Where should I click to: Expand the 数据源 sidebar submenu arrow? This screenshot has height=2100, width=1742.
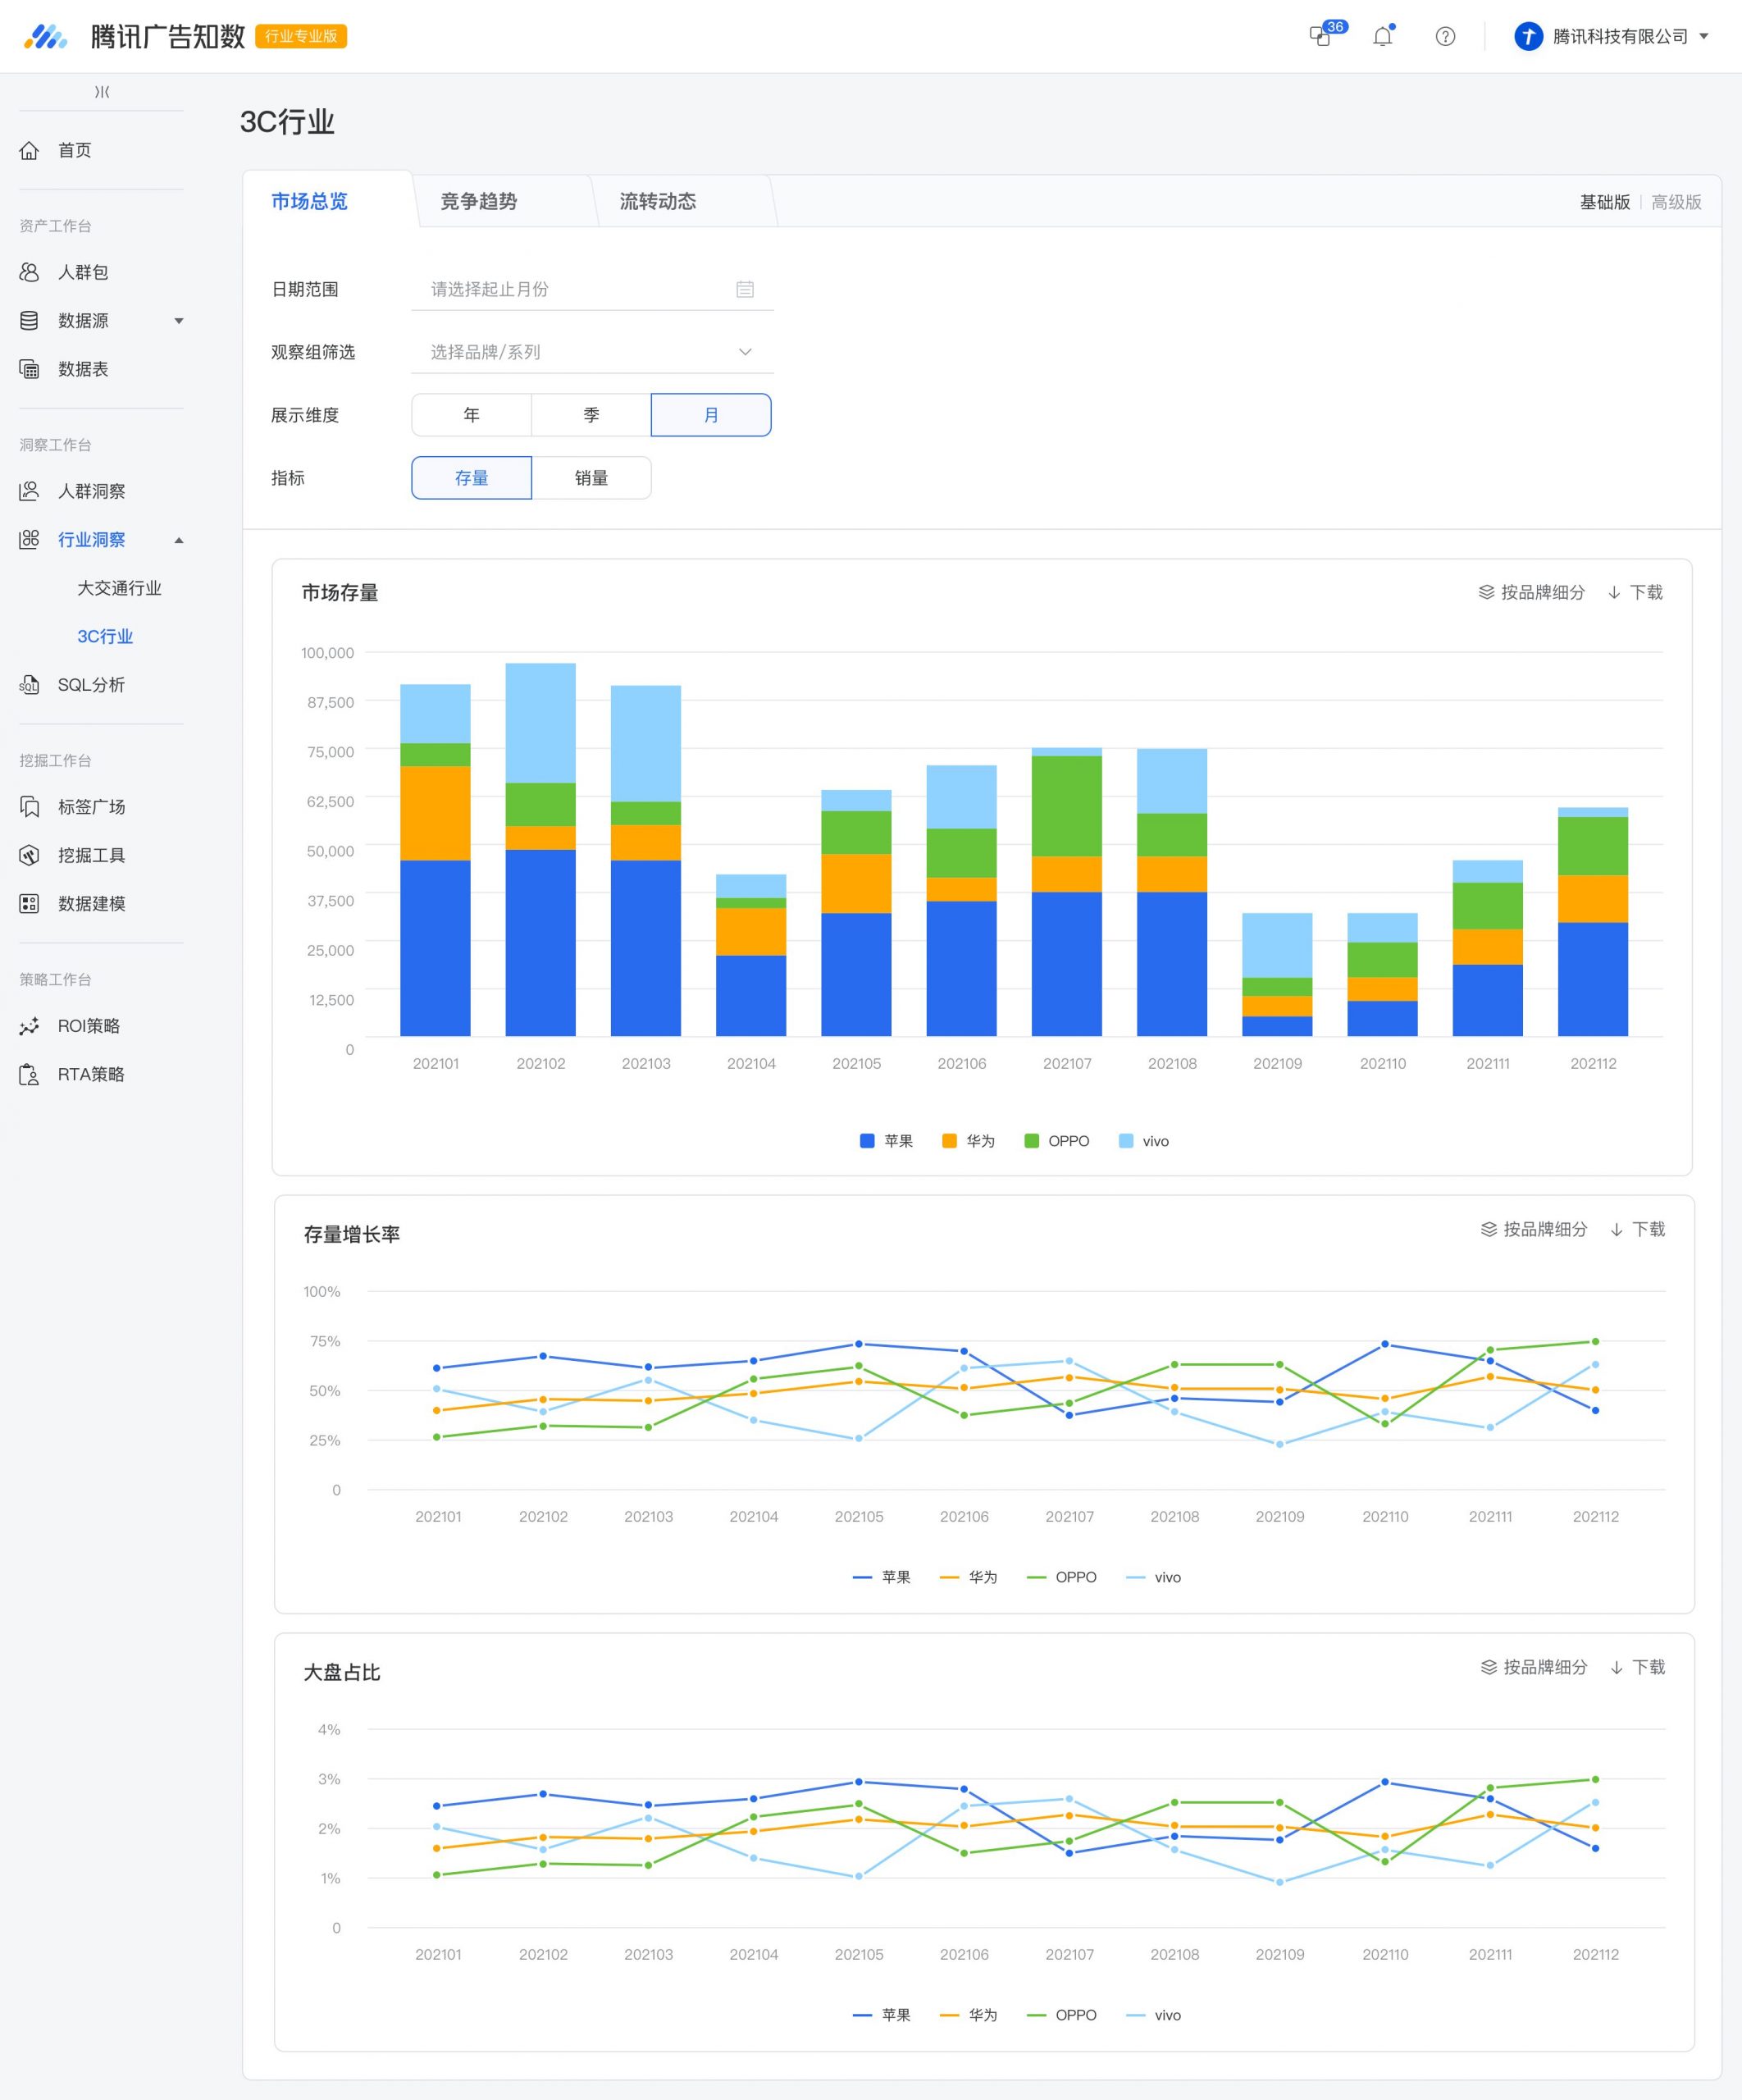click(179, 321)
